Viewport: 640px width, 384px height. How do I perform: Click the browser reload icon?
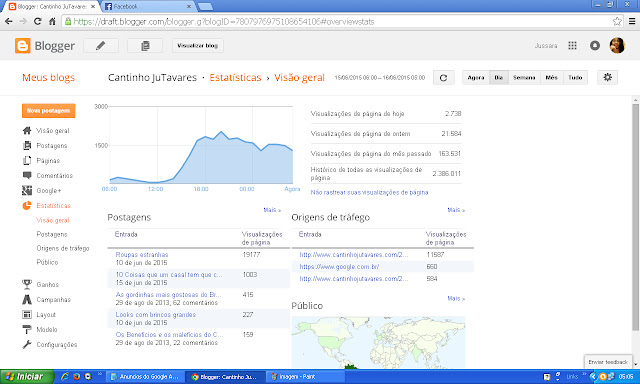pyautogui.click(x=38, y=21)
